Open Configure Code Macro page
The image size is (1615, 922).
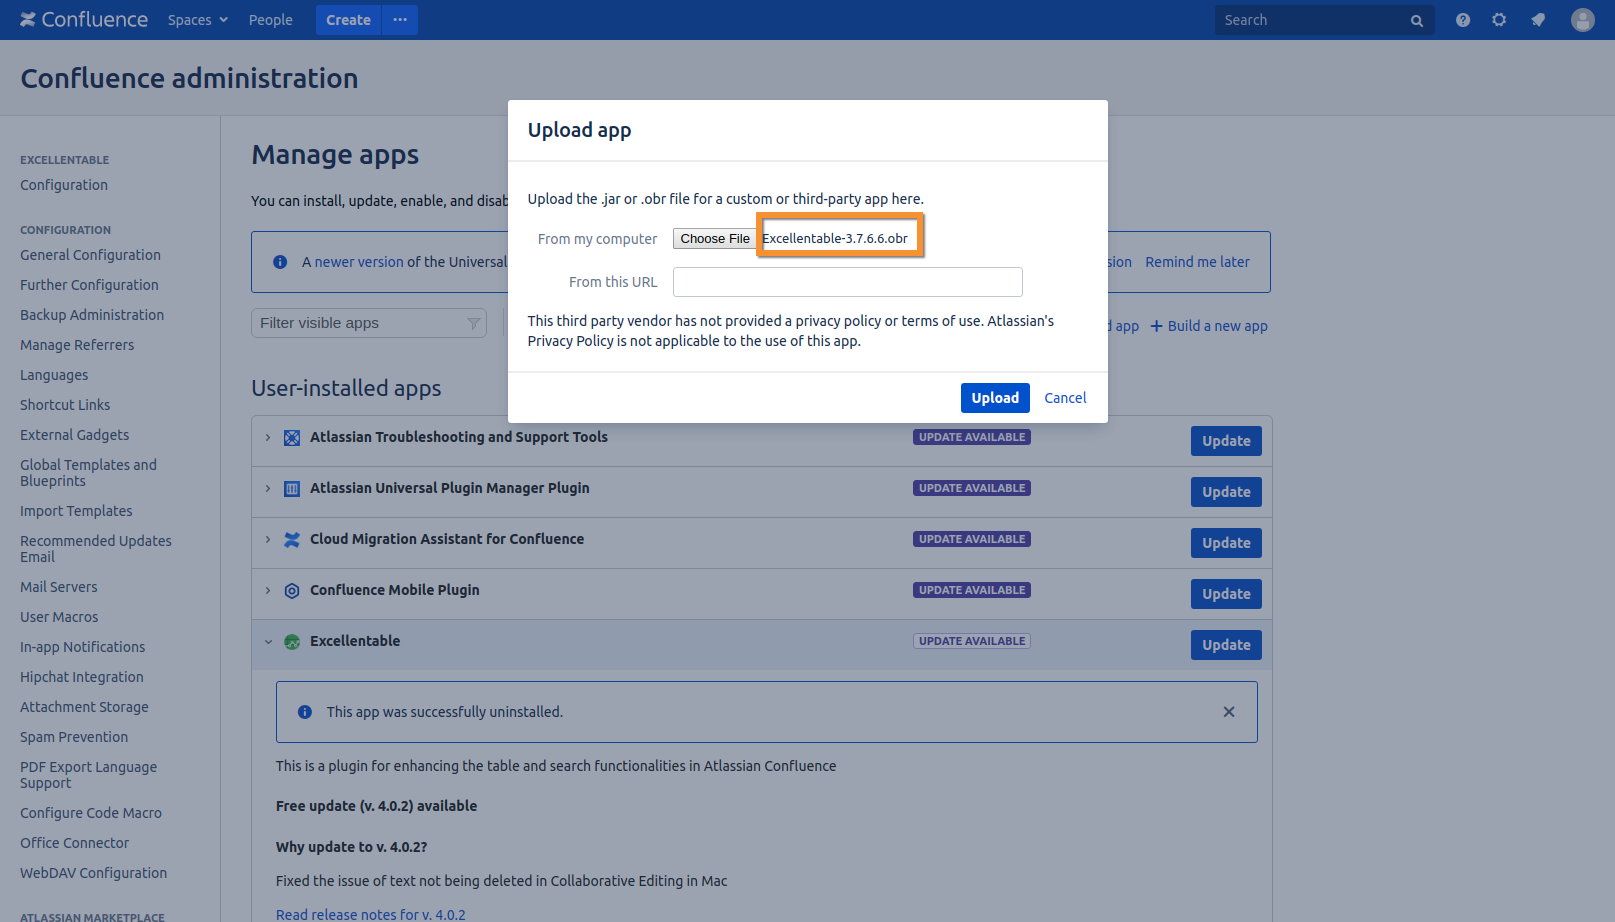(x=91, y=813)
